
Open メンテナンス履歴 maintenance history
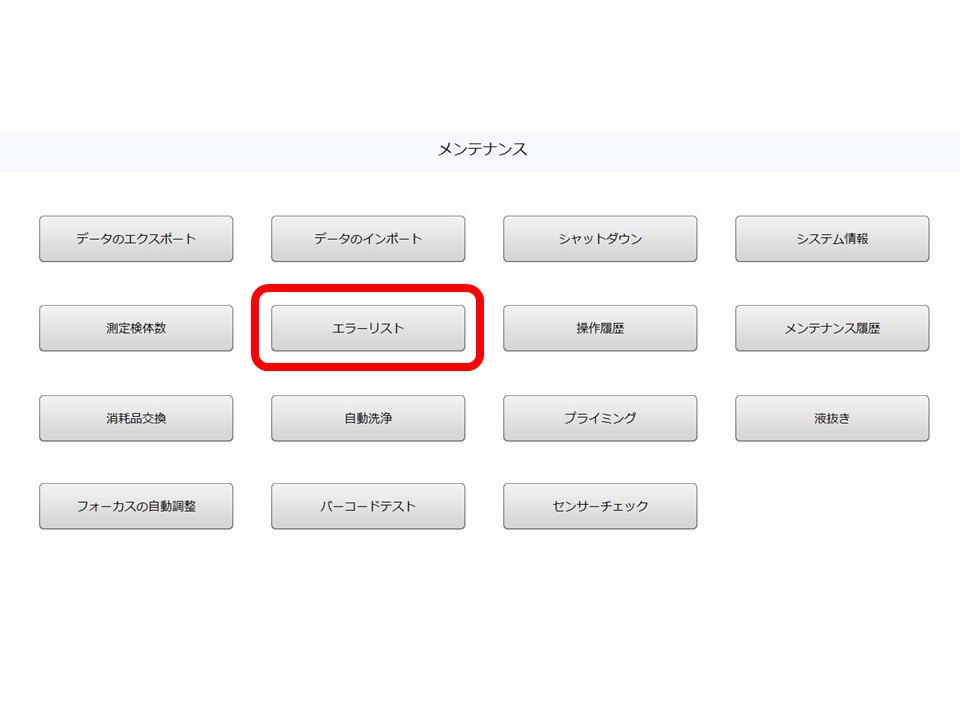coord(832,326)
